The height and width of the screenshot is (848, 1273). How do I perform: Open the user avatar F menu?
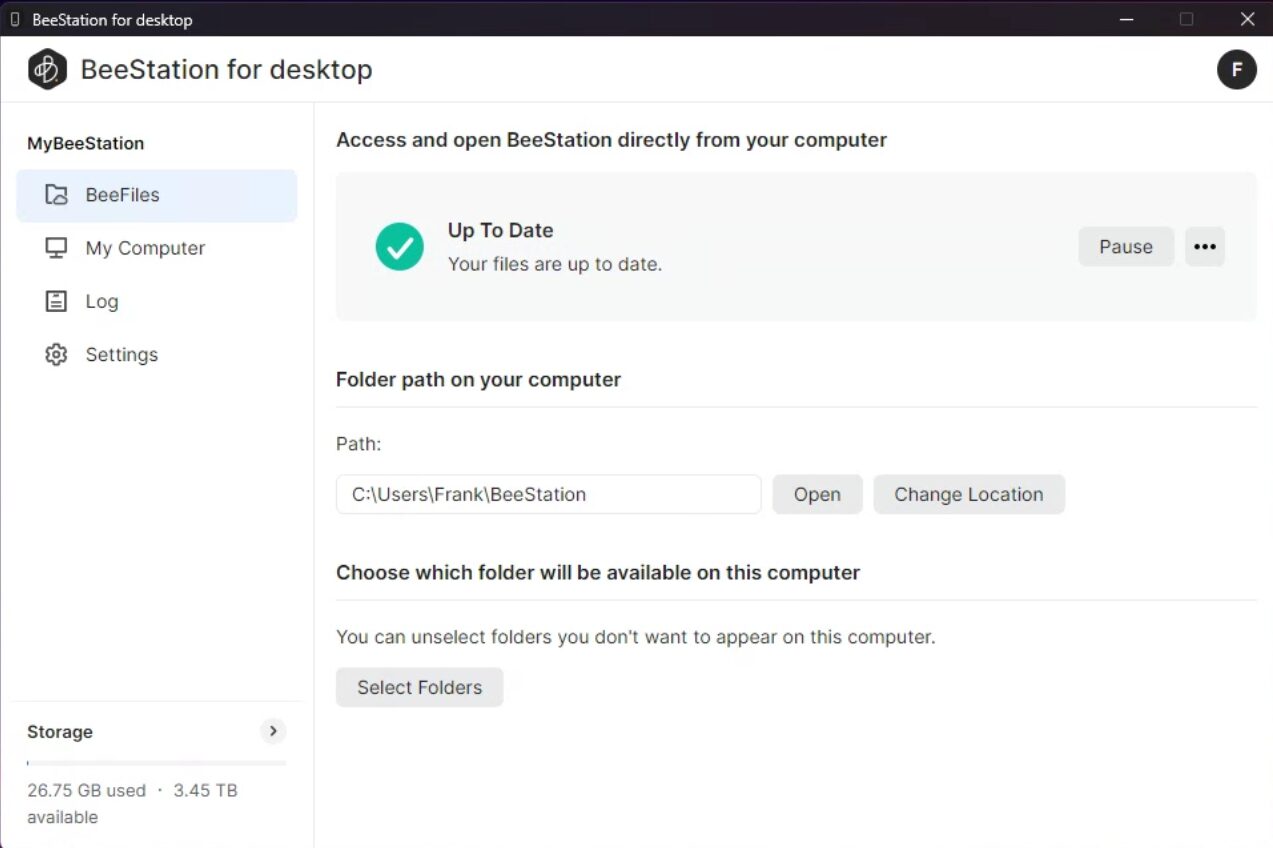pos(1236,69)
